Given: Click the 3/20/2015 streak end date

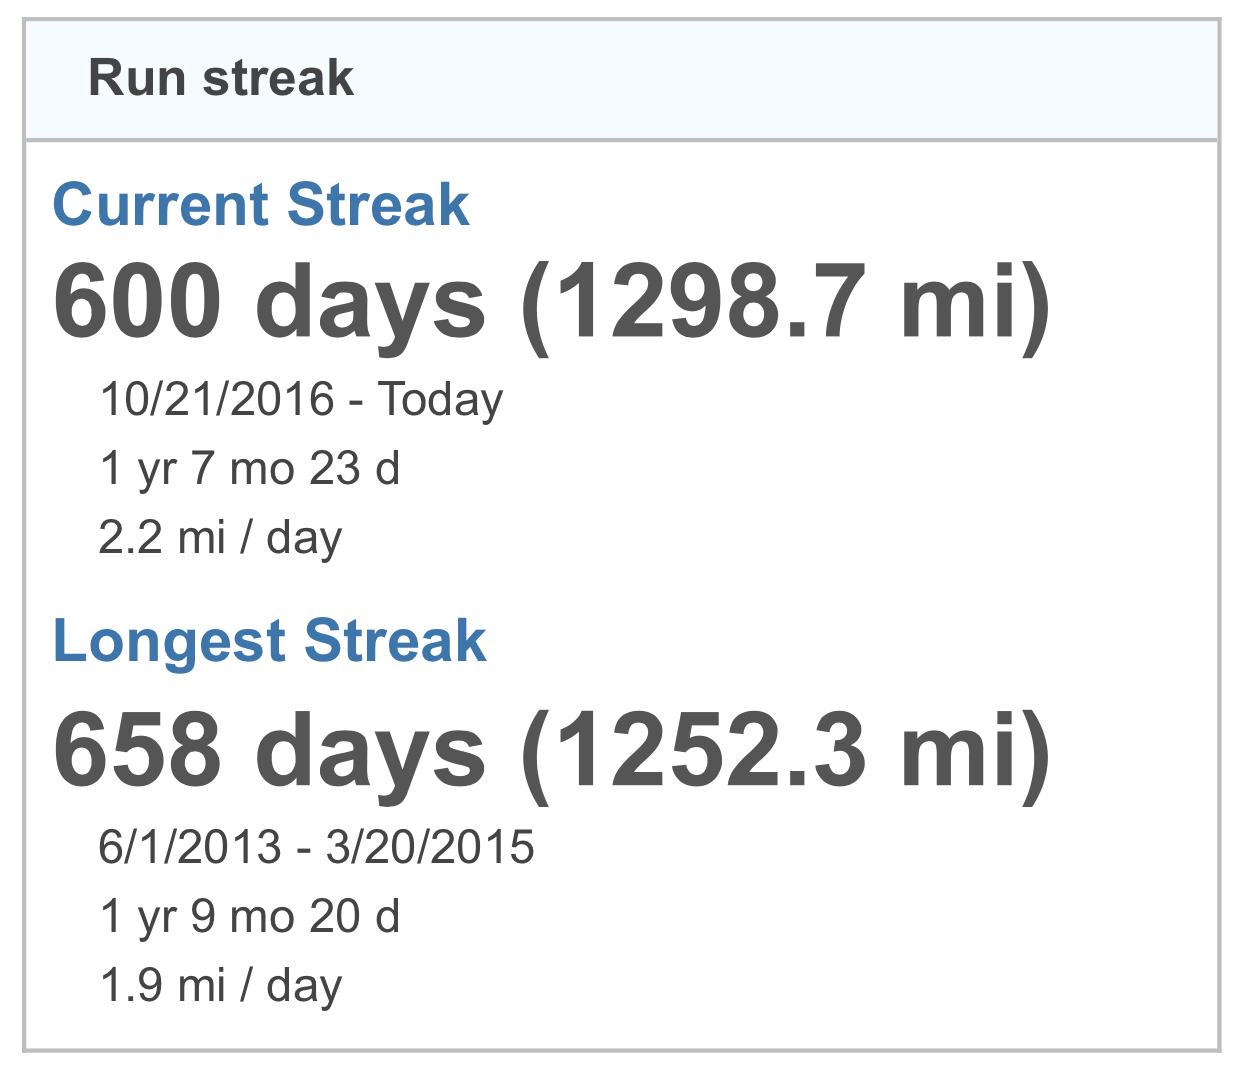Looking at the screenshot, I should click(x=430, y=847).
